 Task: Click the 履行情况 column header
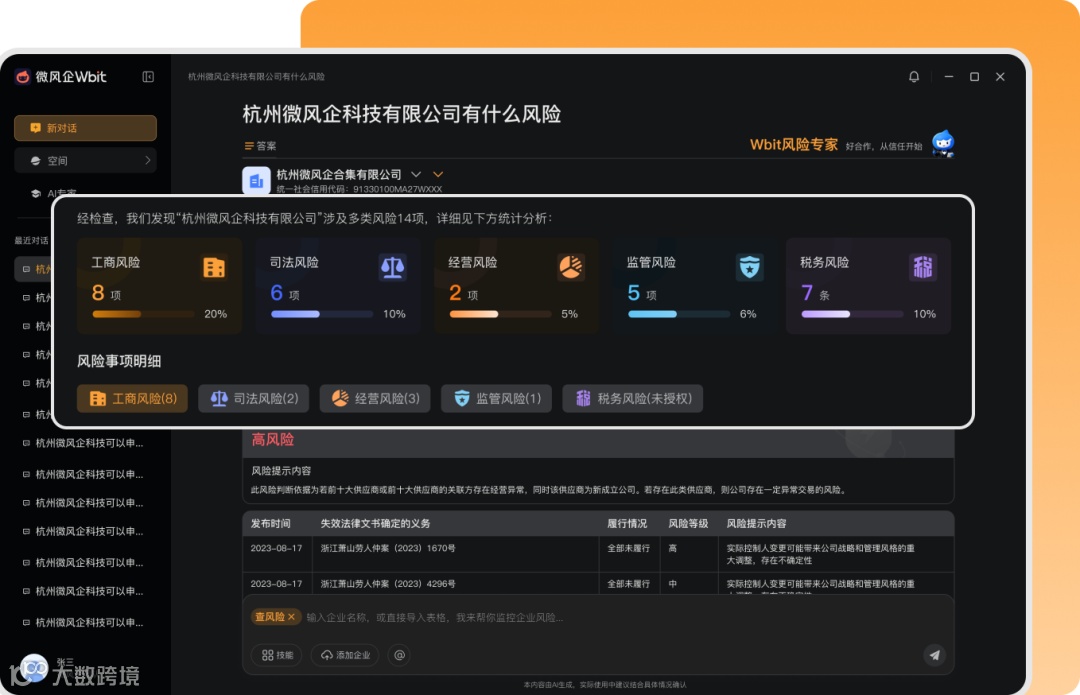point(627,523)
